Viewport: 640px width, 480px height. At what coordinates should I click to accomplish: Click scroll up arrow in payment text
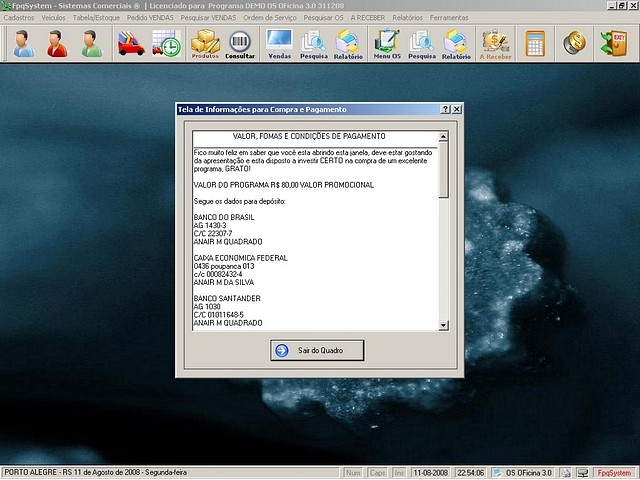[x=443, y=136]
